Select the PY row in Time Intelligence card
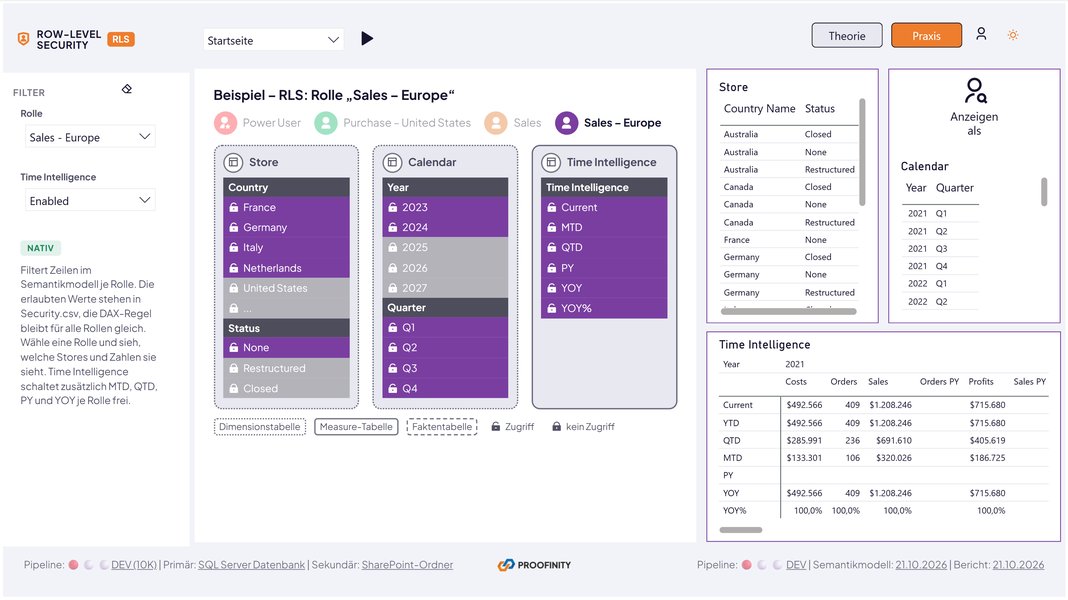The height and width of the screenshot is (600, 1068). 604,268
